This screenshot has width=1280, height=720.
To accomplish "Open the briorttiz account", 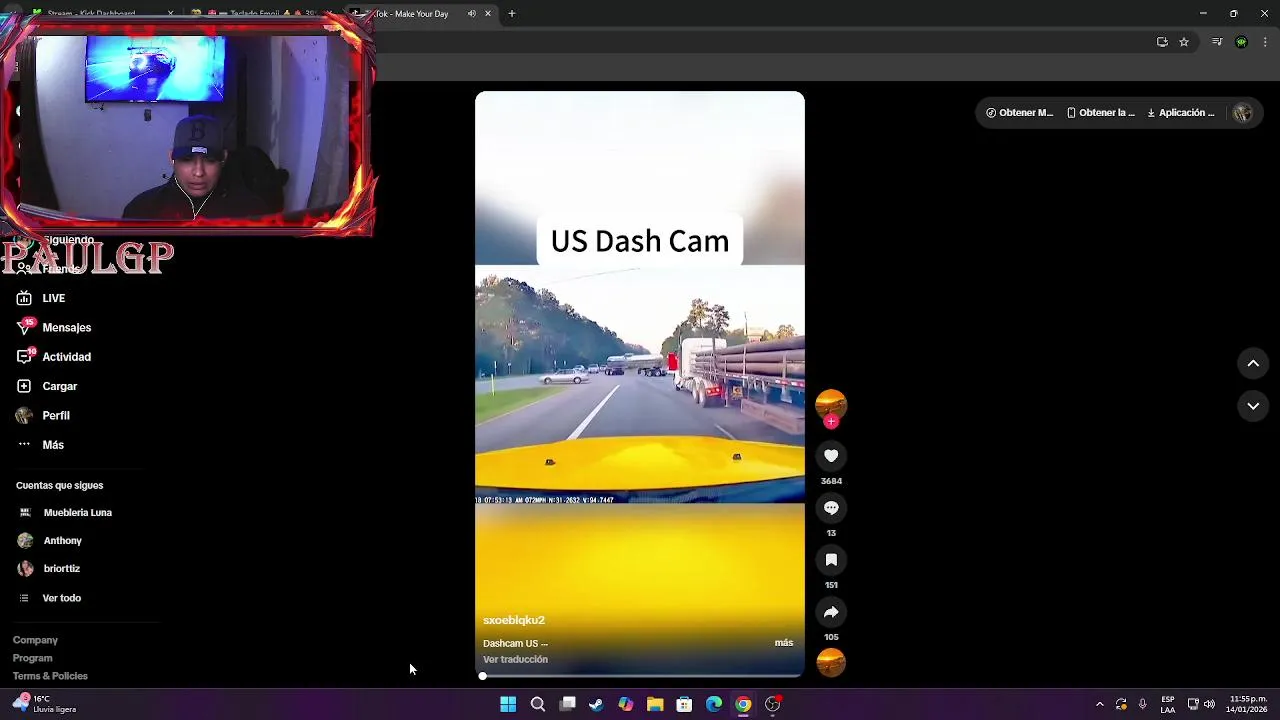I will 49,569.
